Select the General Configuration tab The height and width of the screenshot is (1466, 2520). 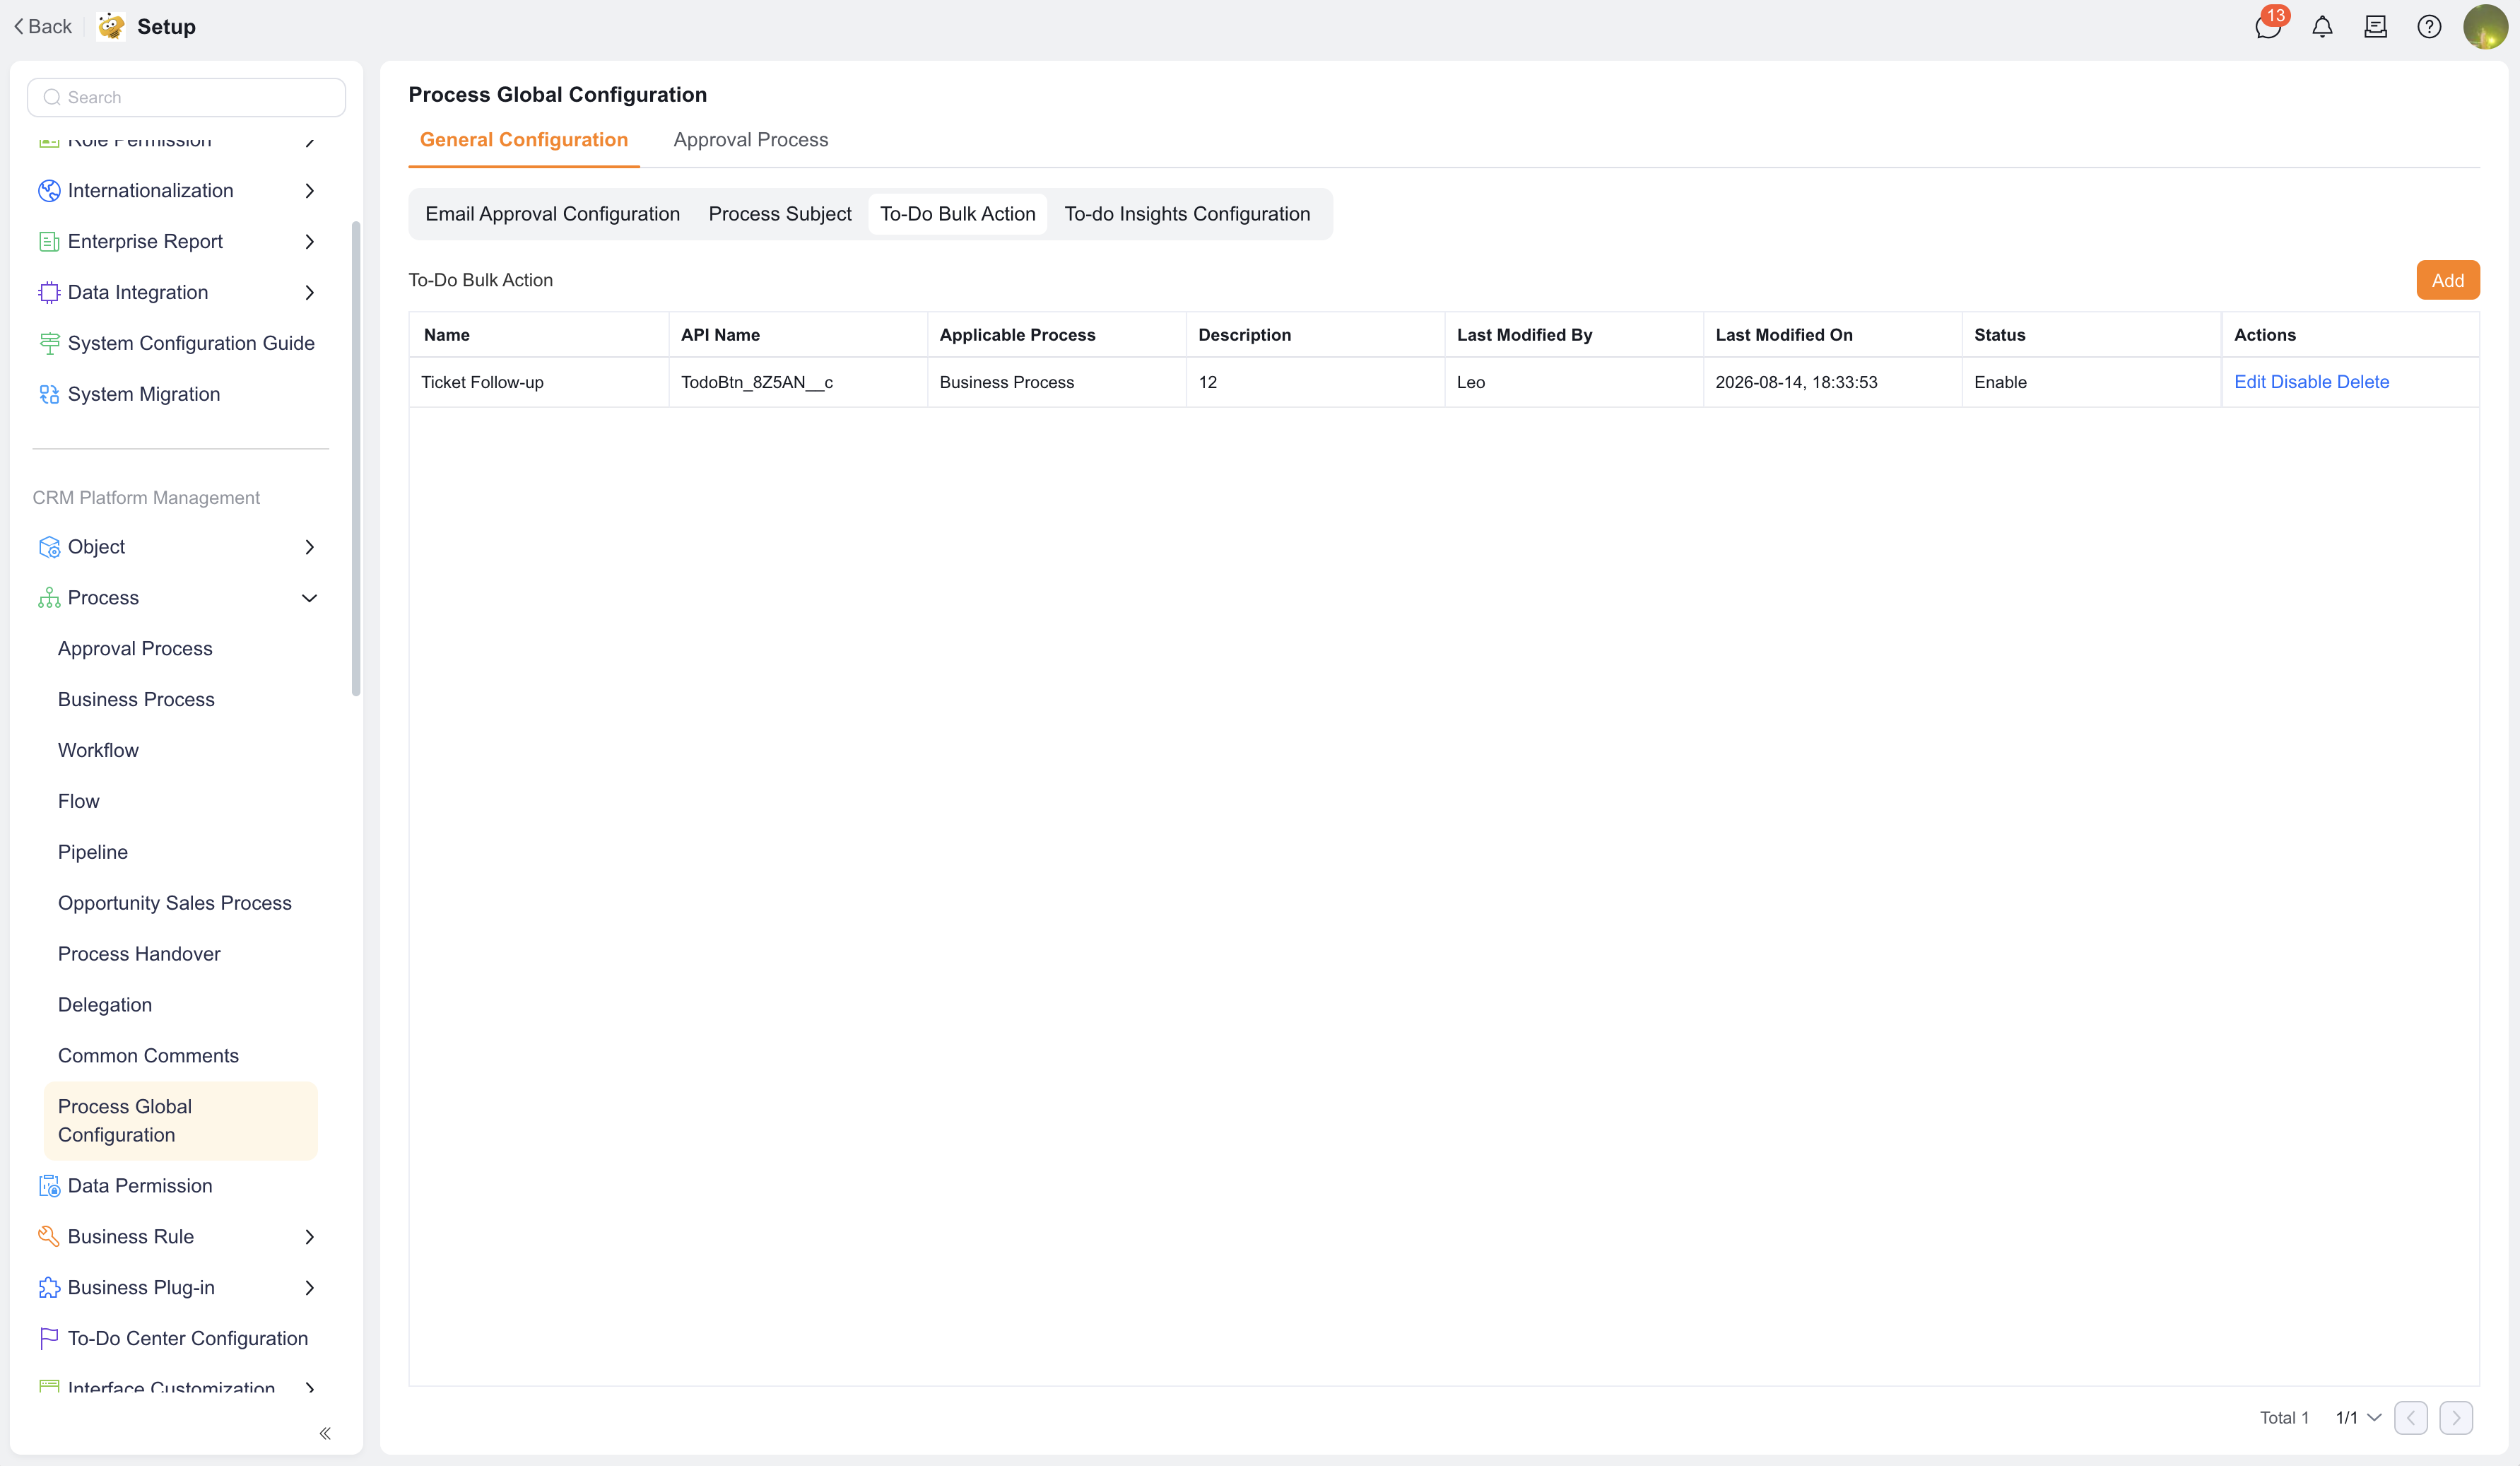pyautogui.click(x=524, y=140)
